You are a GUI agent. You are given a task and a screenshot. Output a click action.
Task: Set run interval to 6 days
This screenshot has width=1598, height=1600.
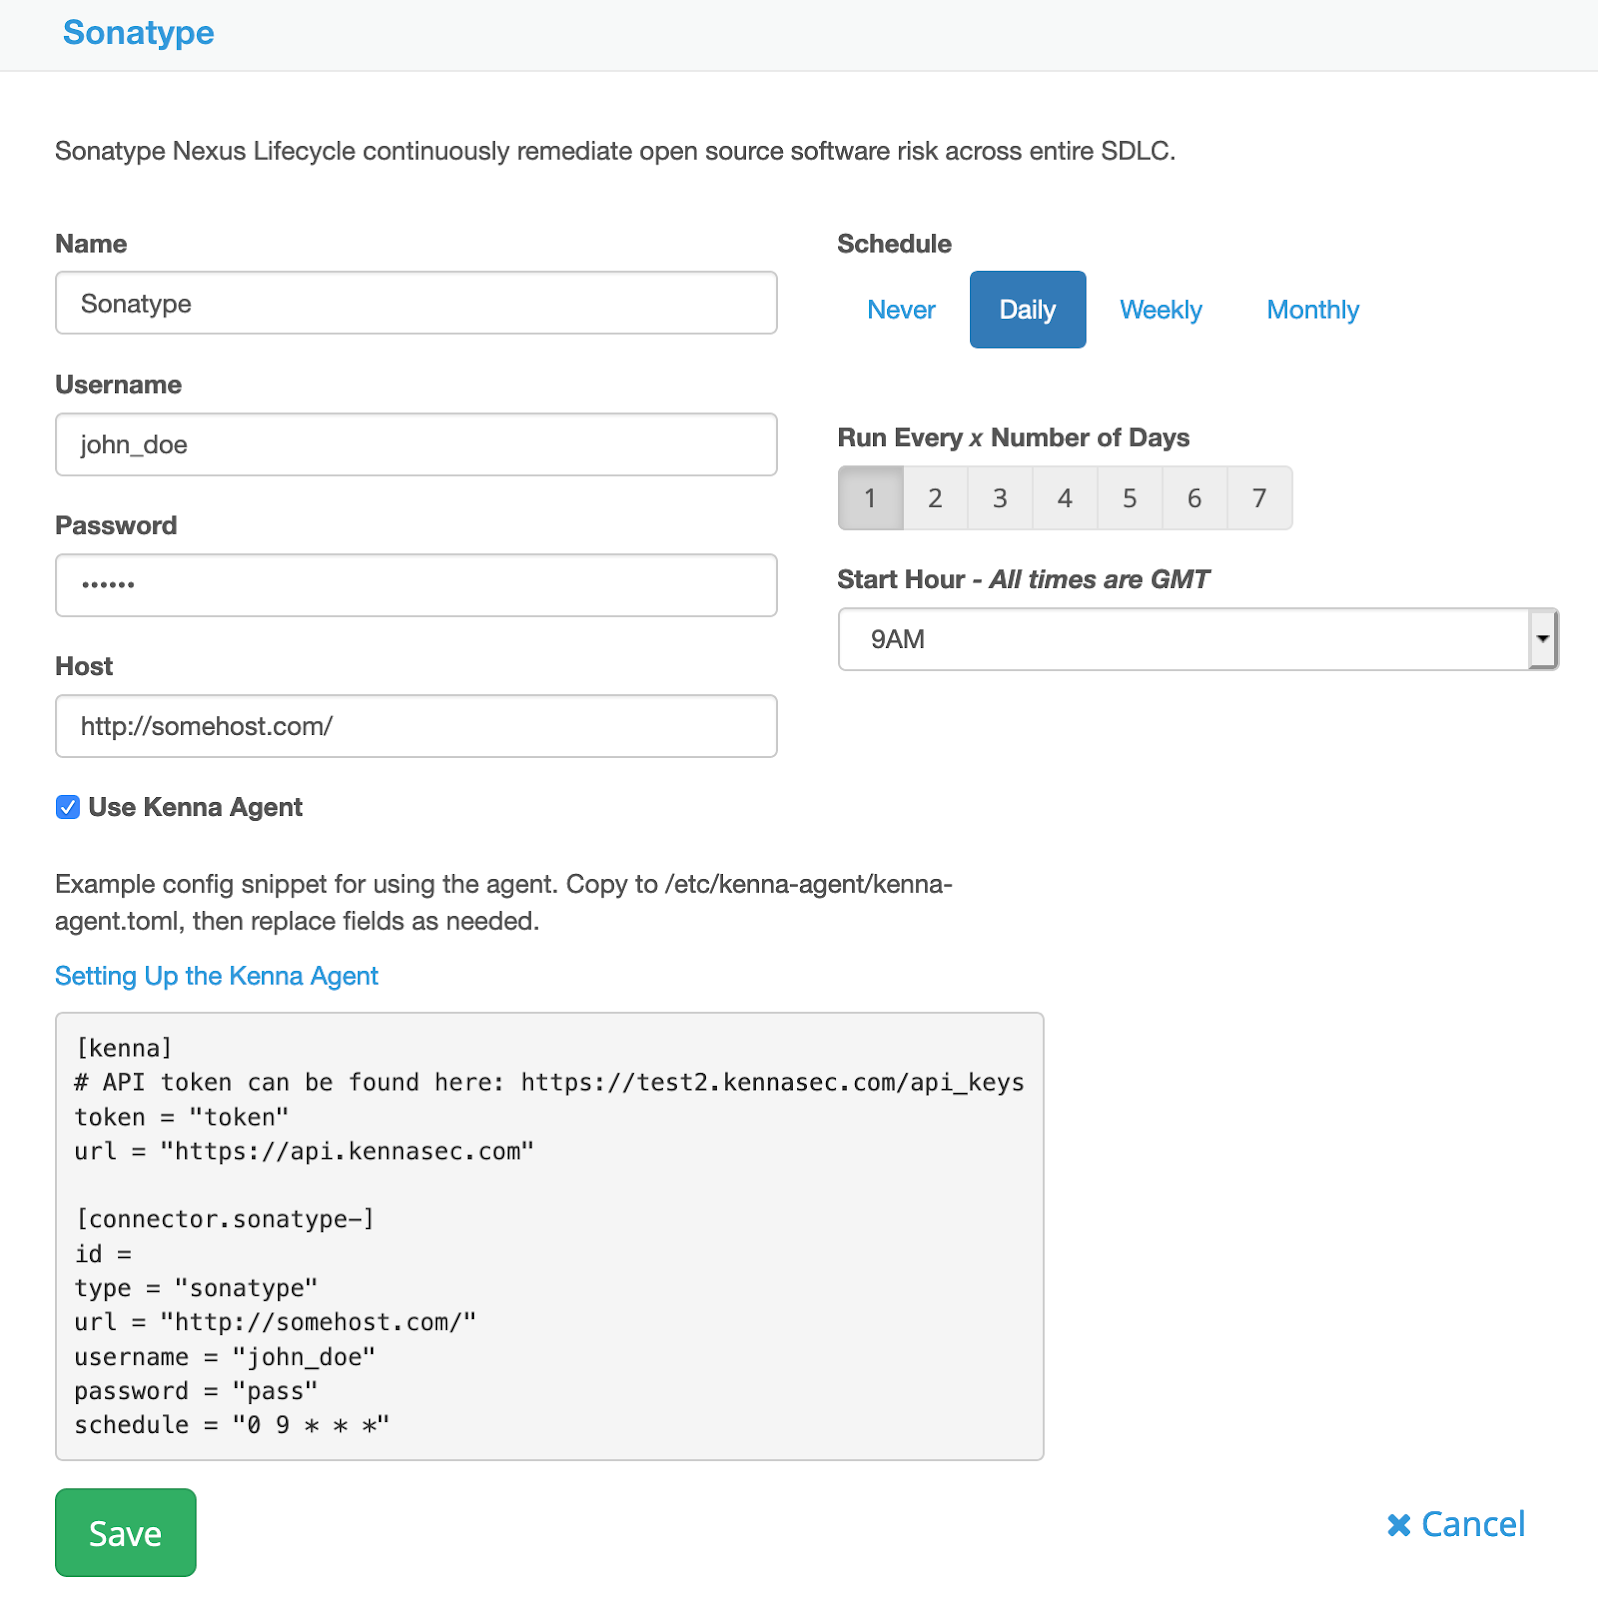tap(1195, 498)
